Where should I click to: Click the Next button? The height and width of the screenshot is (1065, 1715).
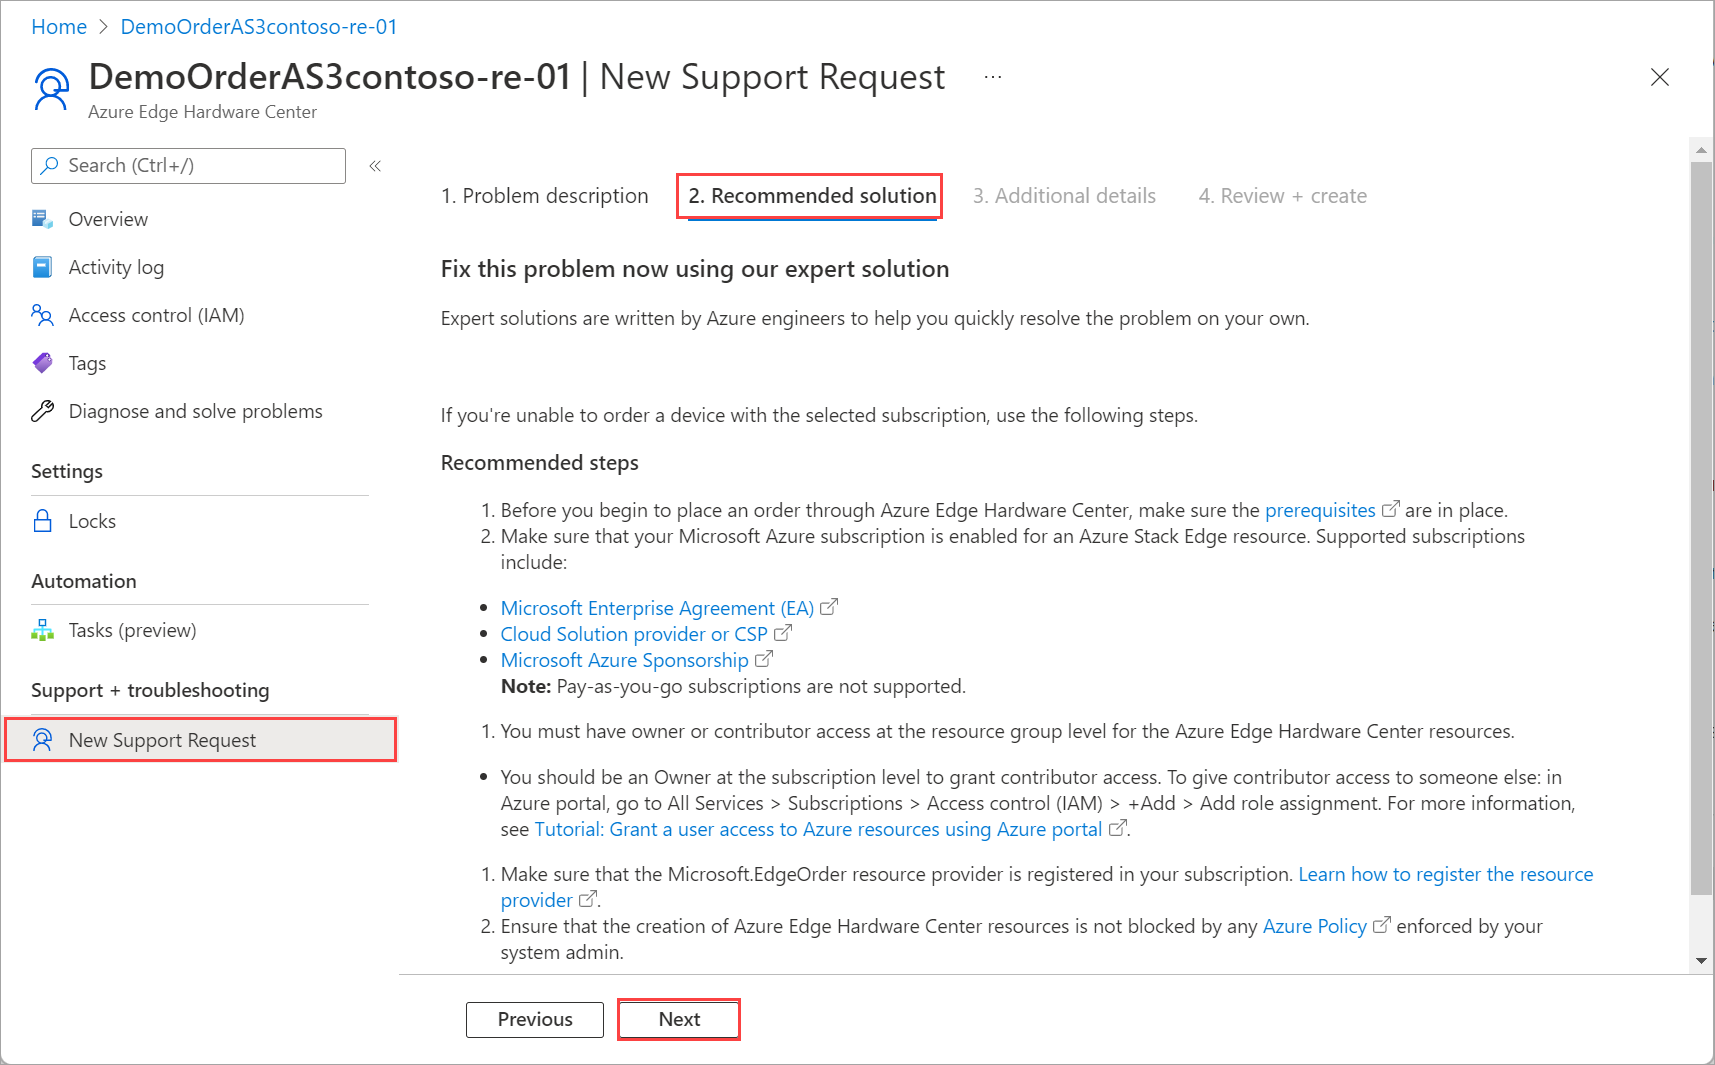pyautogui.click(x=678, y=1019)
